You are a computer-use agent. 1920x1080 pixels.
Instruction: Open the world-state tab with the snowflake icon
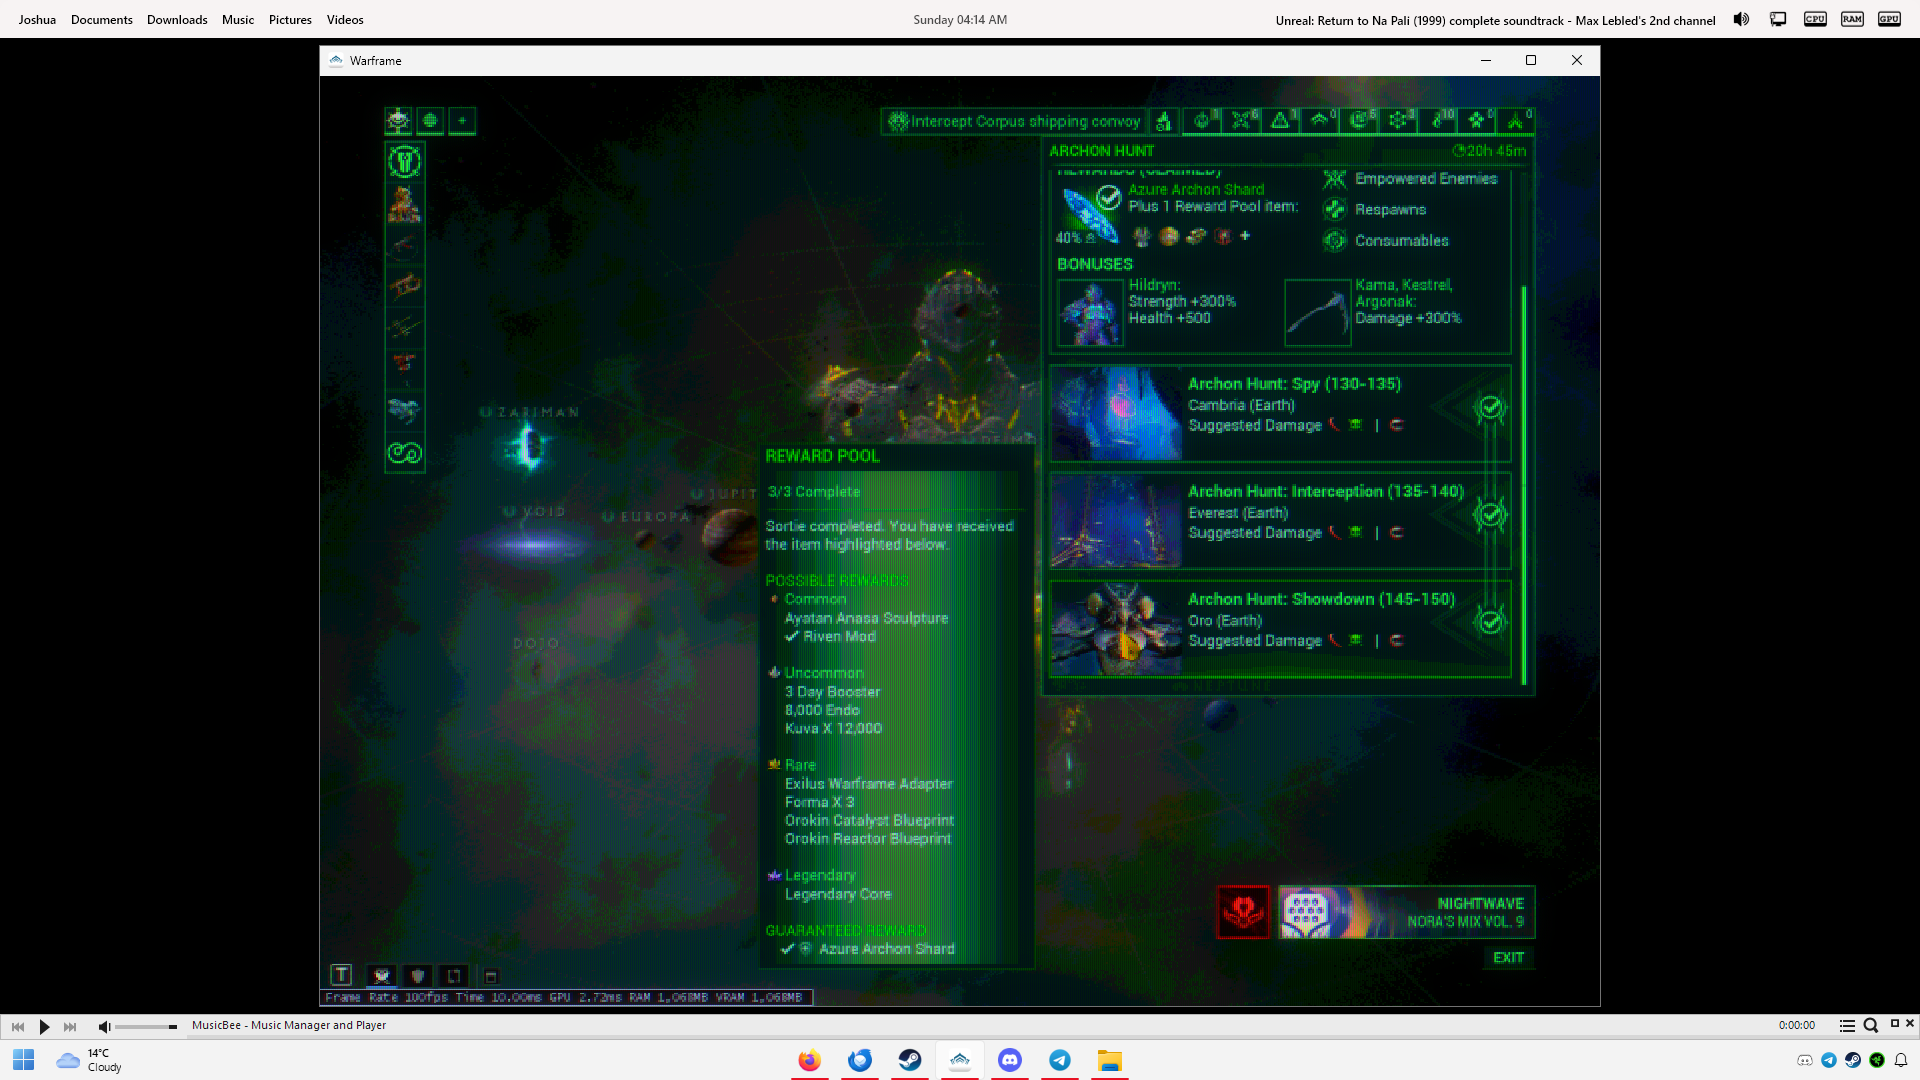[x=1398, y=121]
